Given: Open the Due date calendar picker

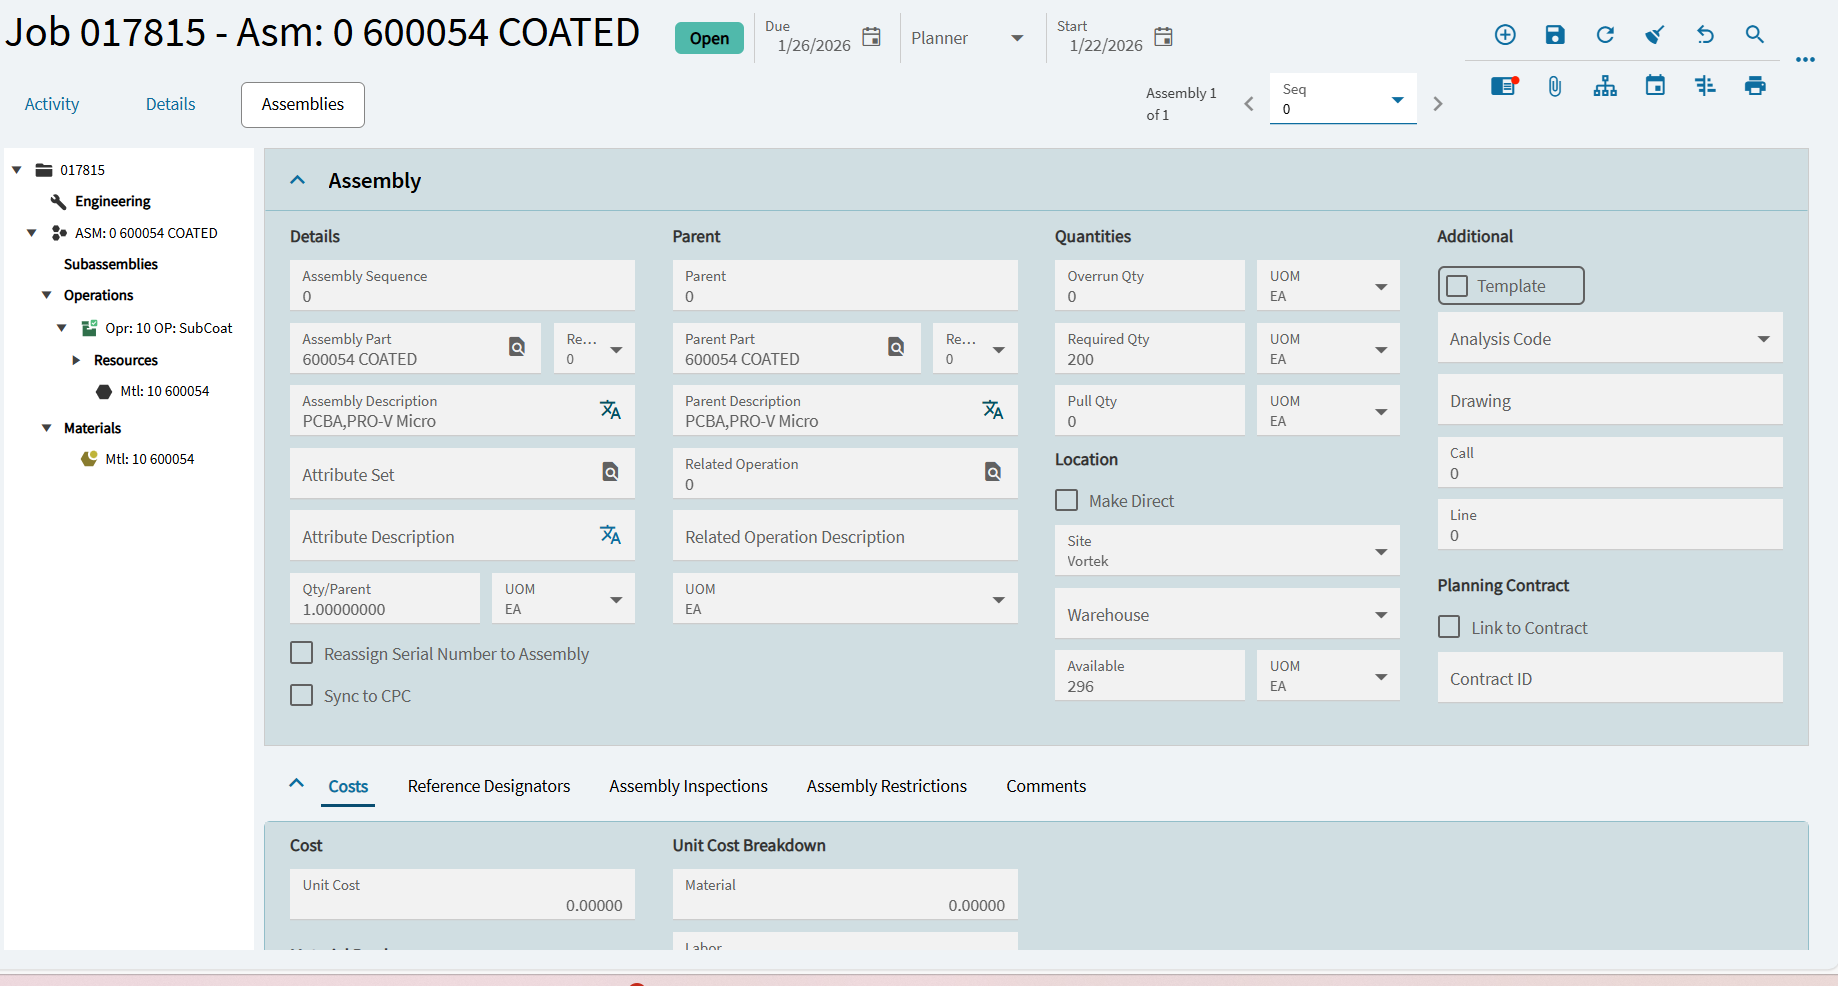Looking at the screenshot, I should pyautogui.click(x=871, y=37).
